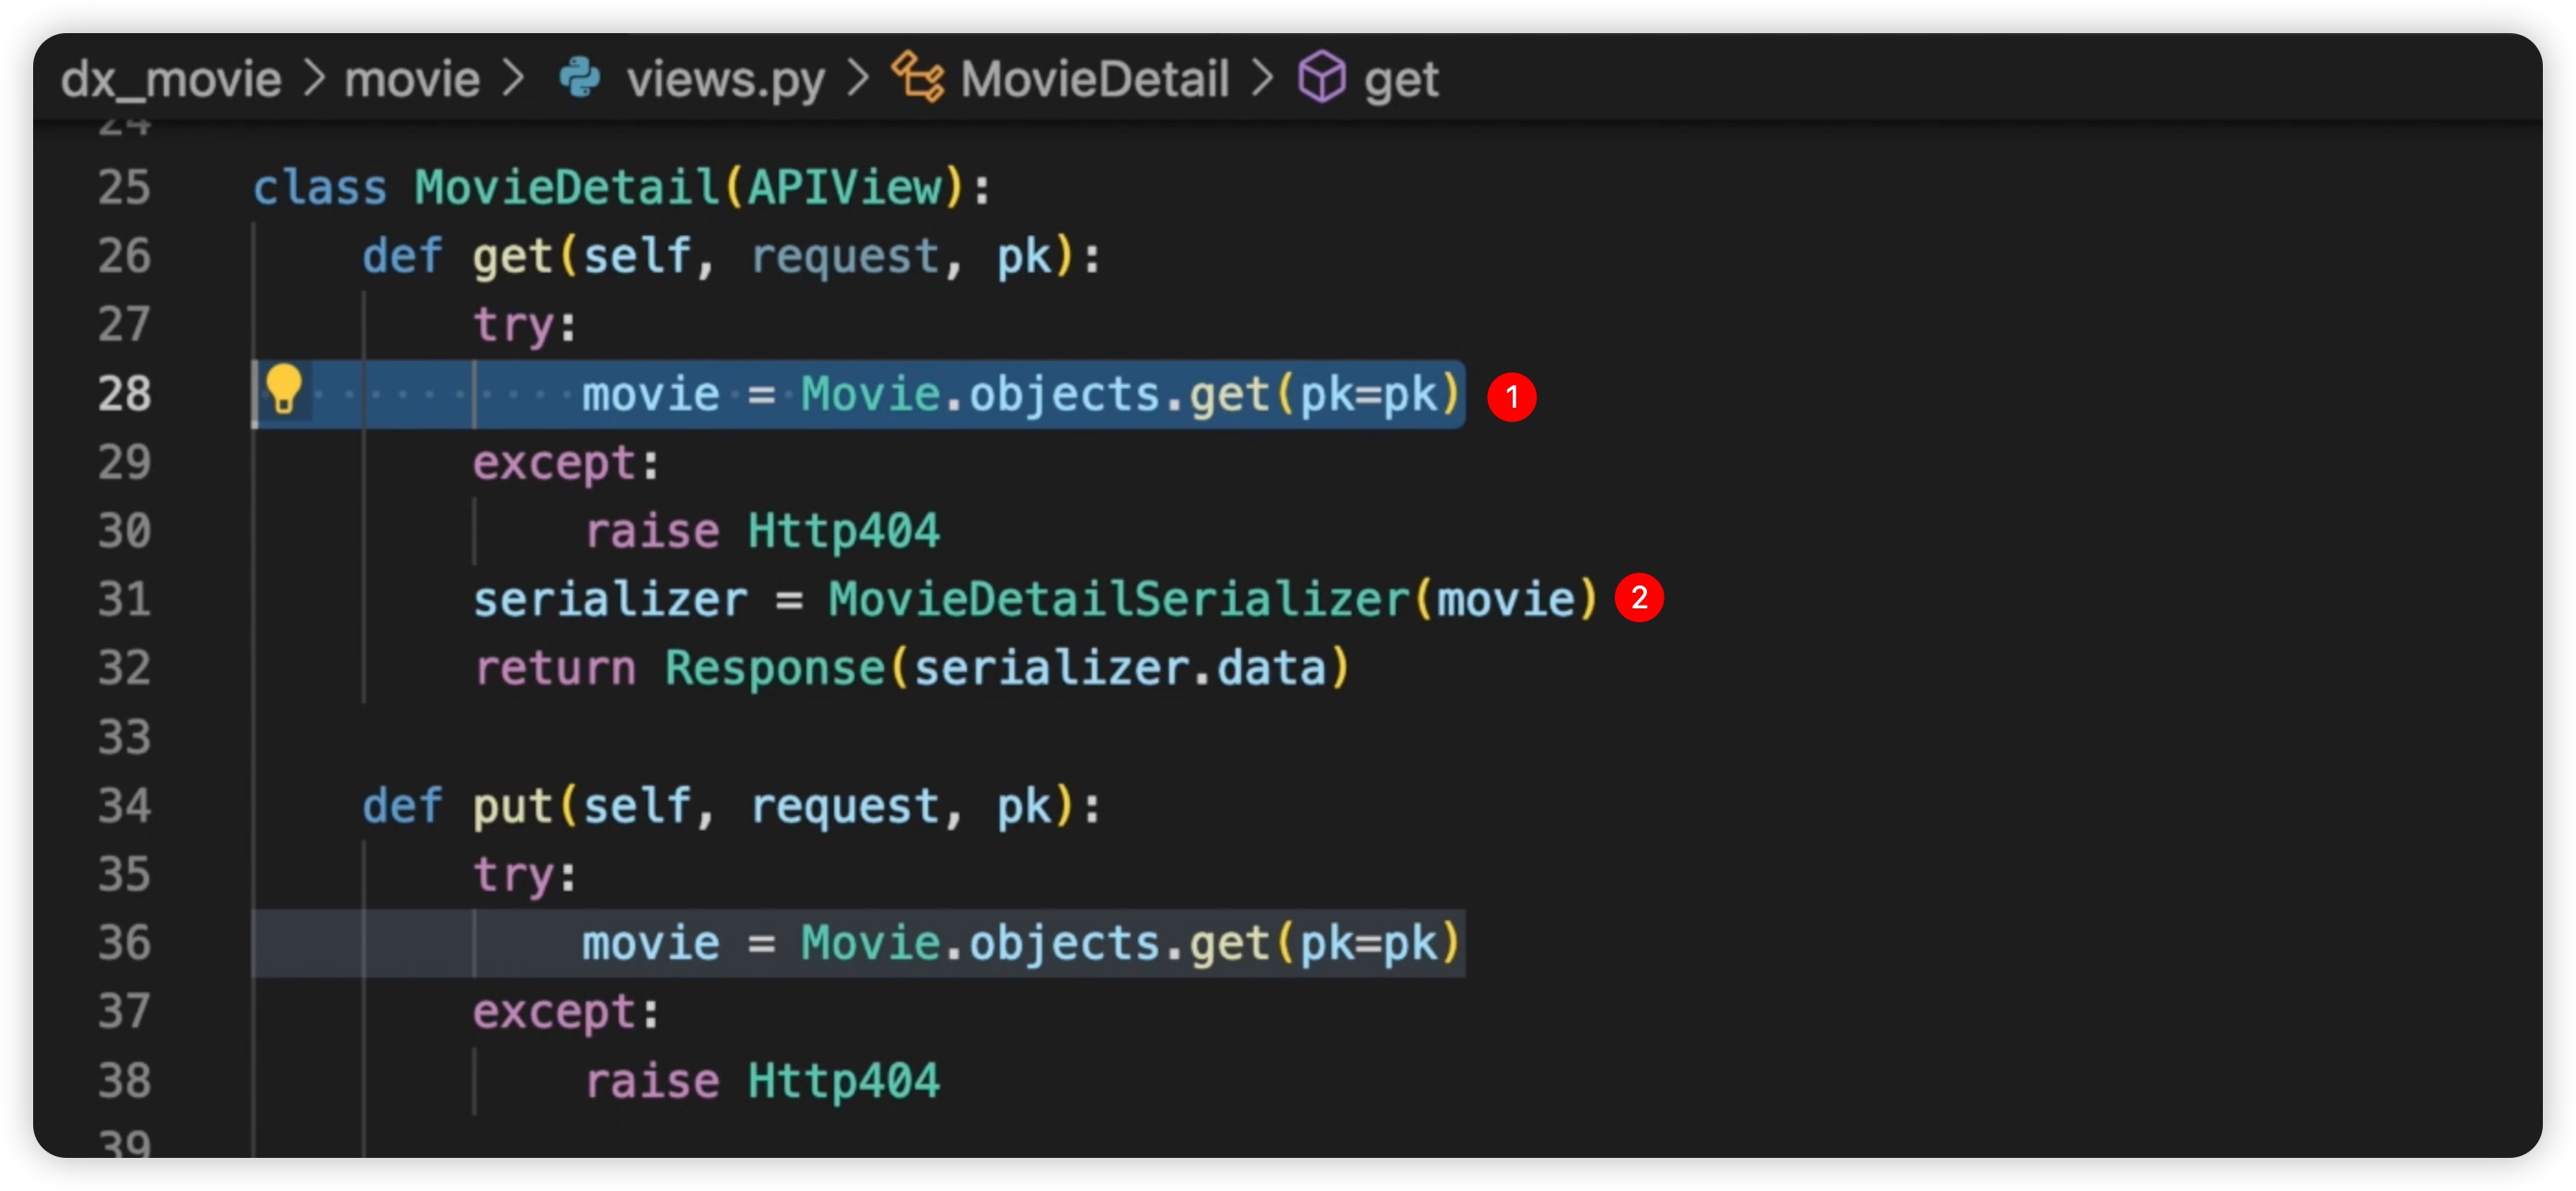Click 'raise' keyword on line 30
The image size is (2576, 1191).
click(x=651, y=532)
